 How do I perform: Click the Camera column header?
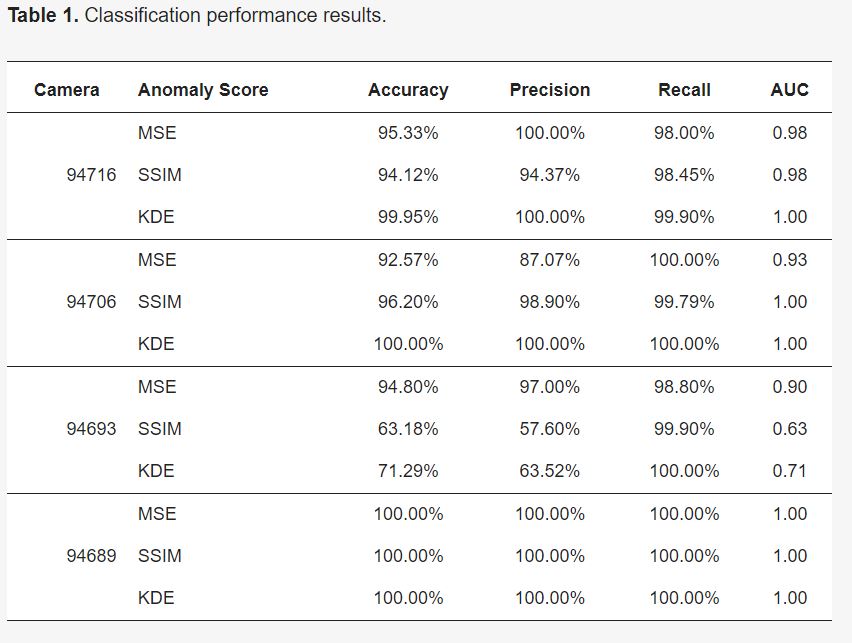click(67, 90)
